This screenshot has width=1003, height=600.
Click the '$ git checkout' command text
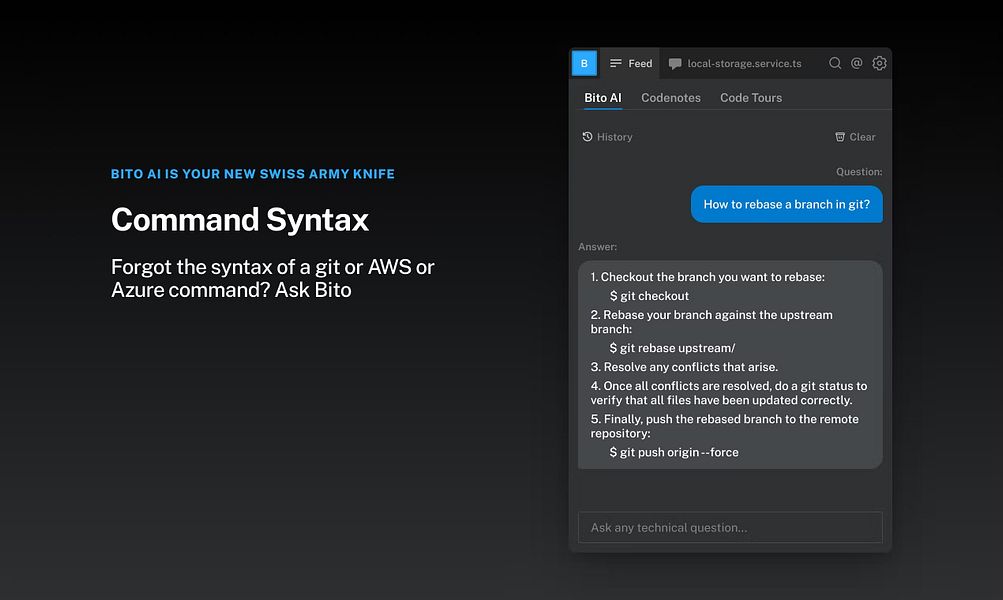649,296
